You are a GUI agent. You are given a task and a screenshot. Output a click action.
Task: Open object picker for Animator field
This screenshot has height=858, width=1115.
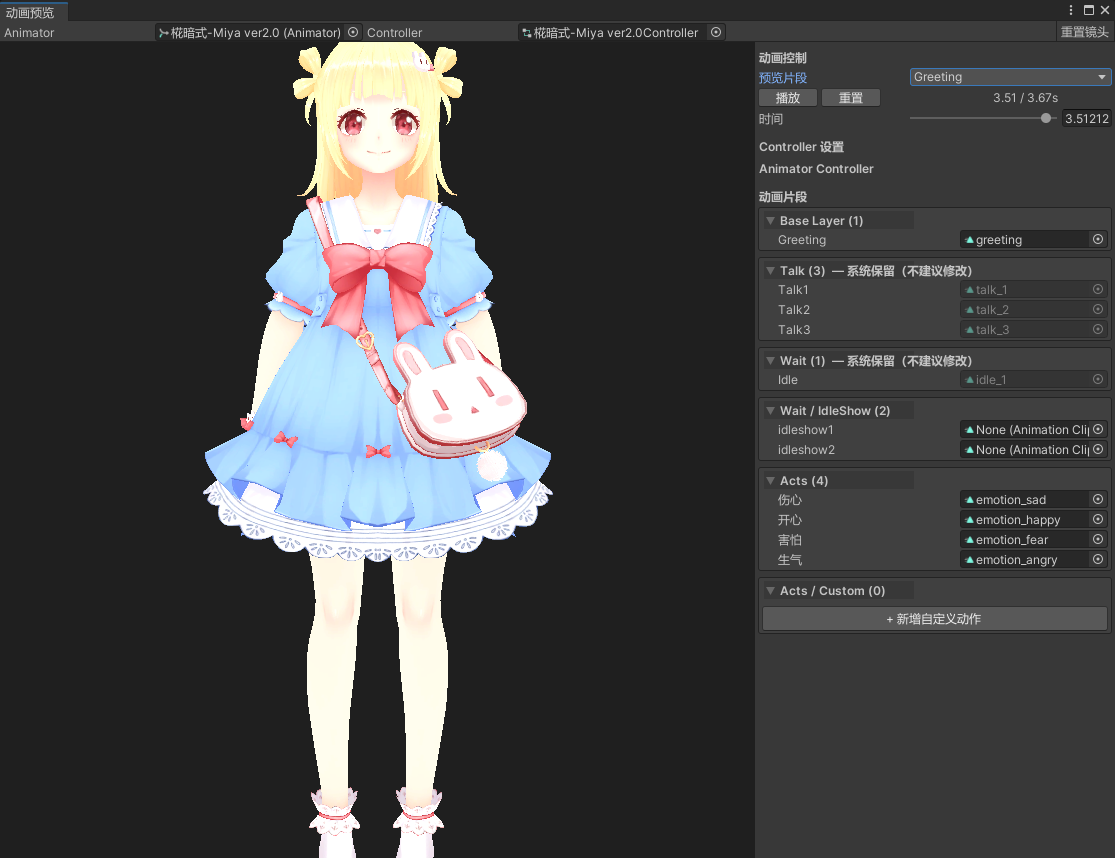point(352,32)
